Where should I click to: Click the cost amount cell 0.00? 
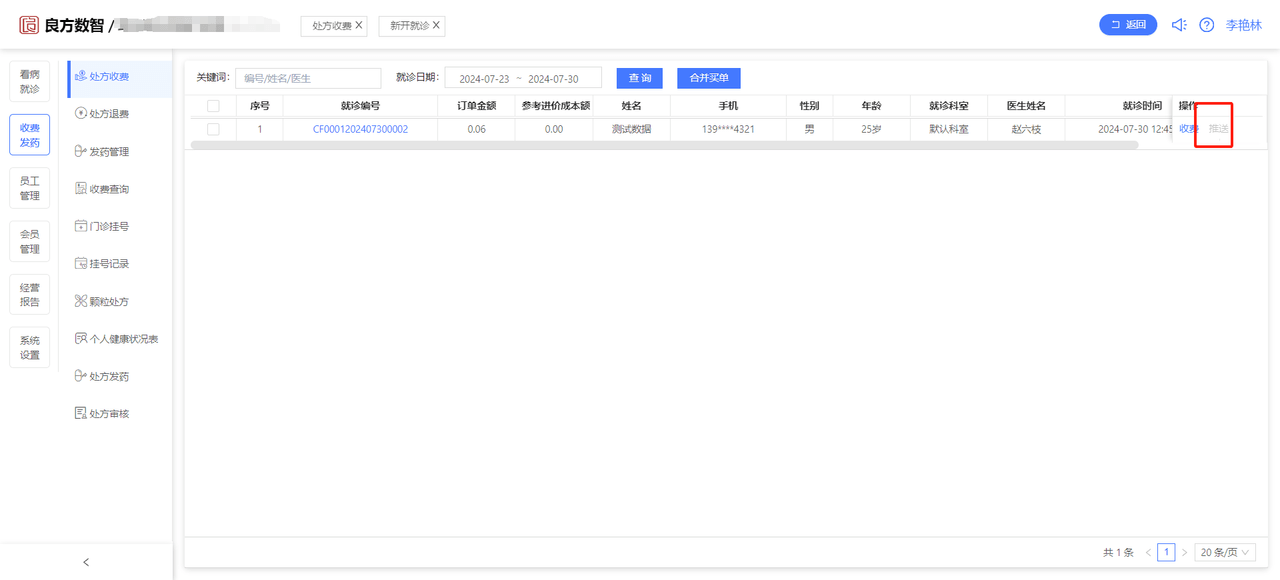554,129
